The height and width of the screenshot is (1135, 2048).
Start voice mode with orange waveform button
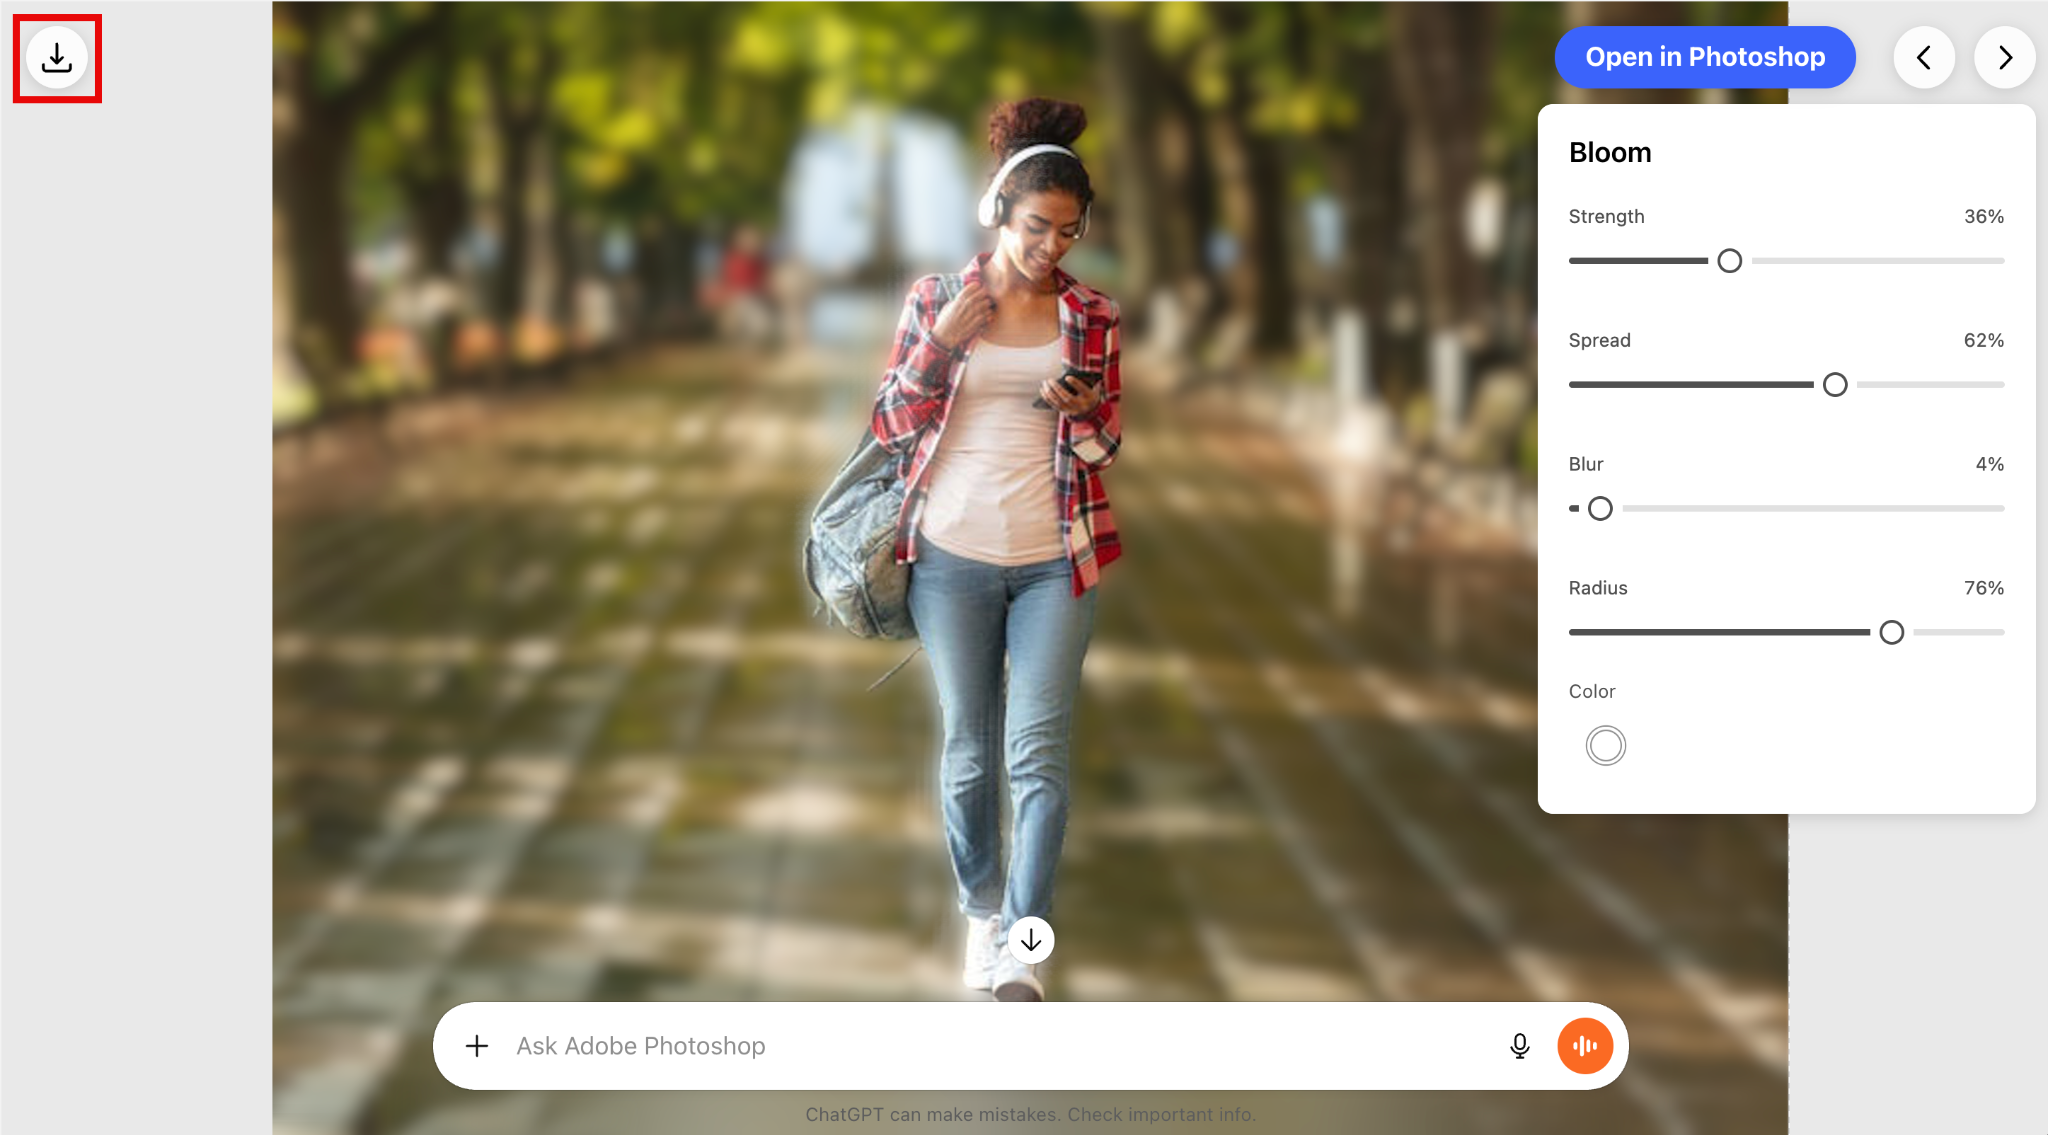click(1584, 1046)
